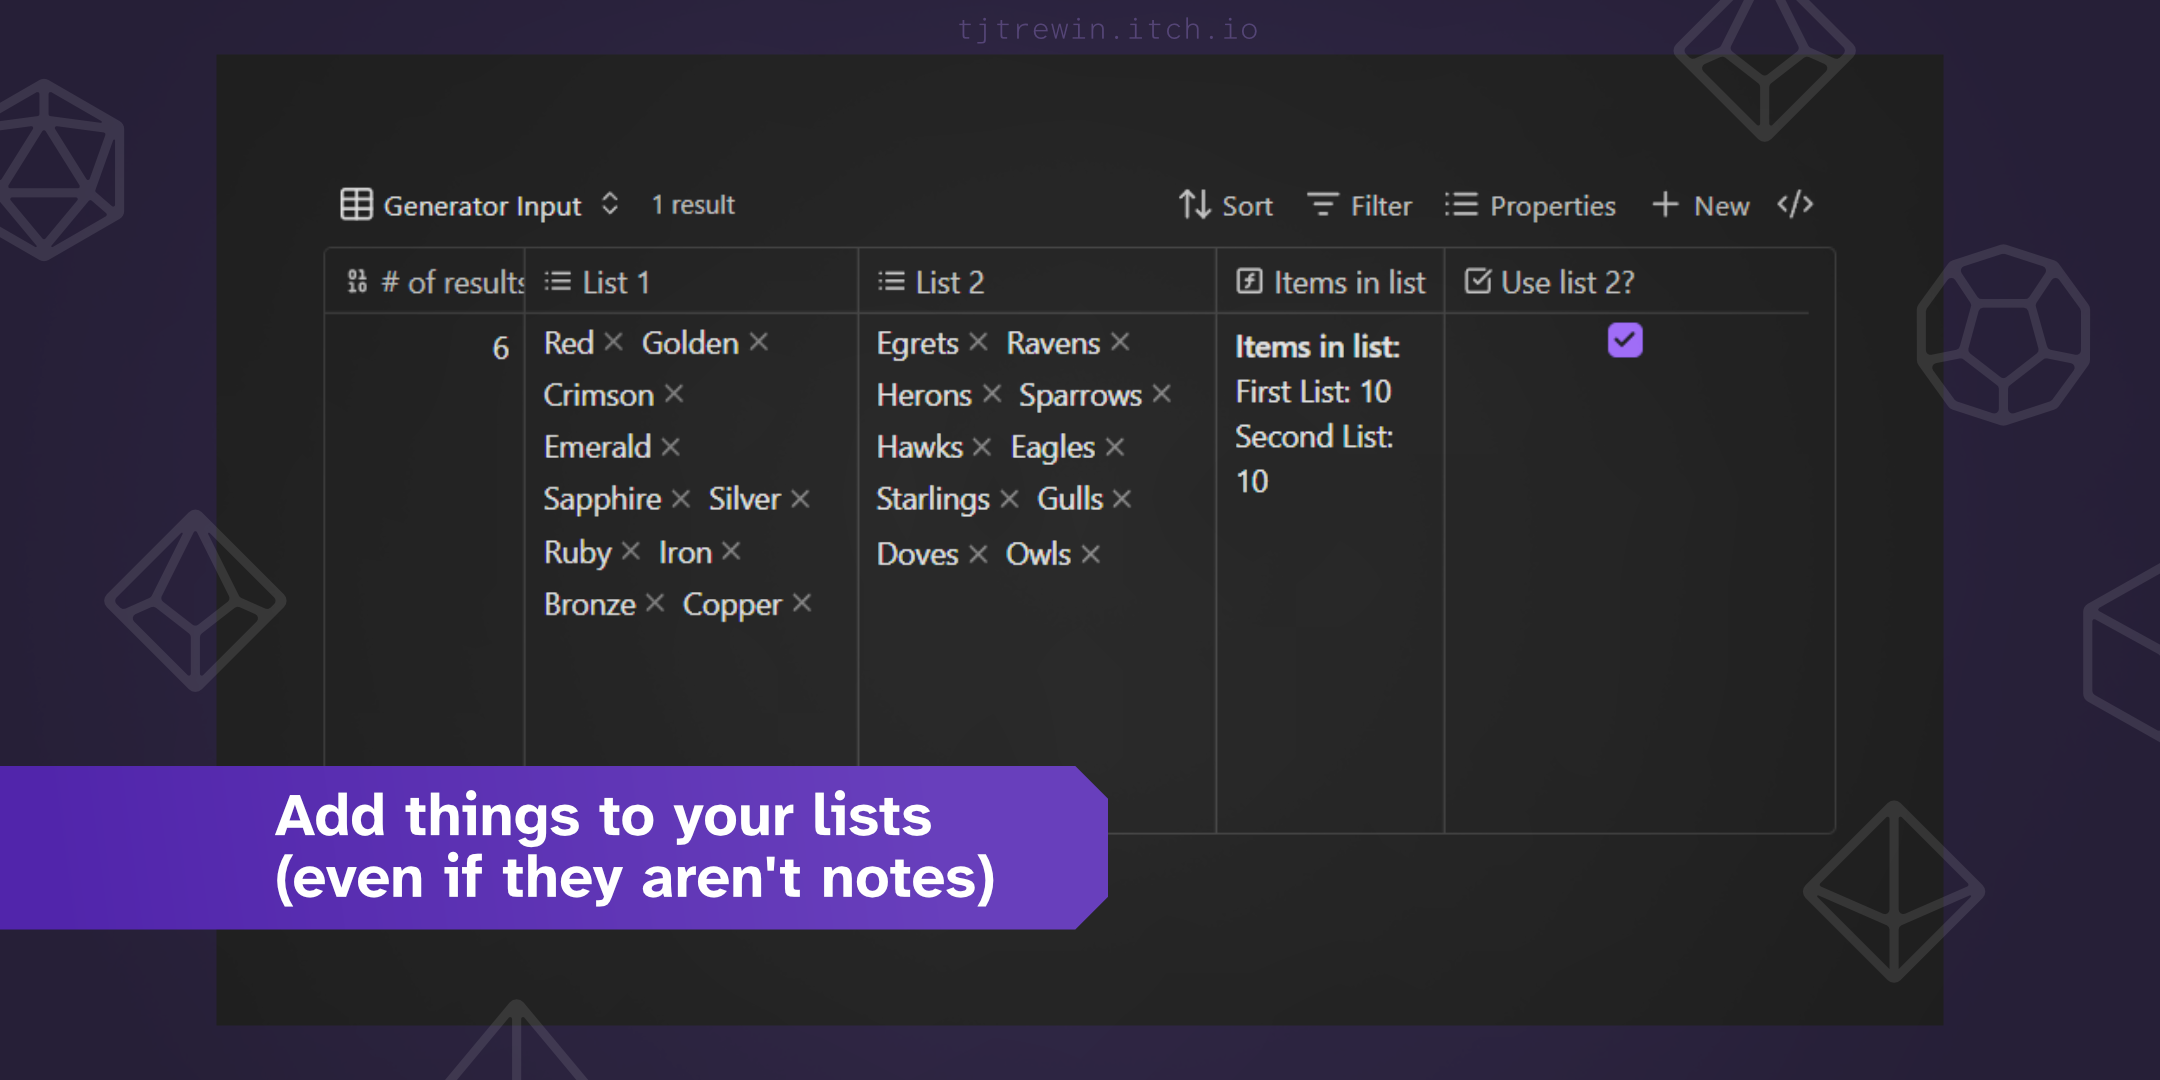Select the # of results column header
The width and height of the screenshot is (2160, 1080).
(425, 282)
